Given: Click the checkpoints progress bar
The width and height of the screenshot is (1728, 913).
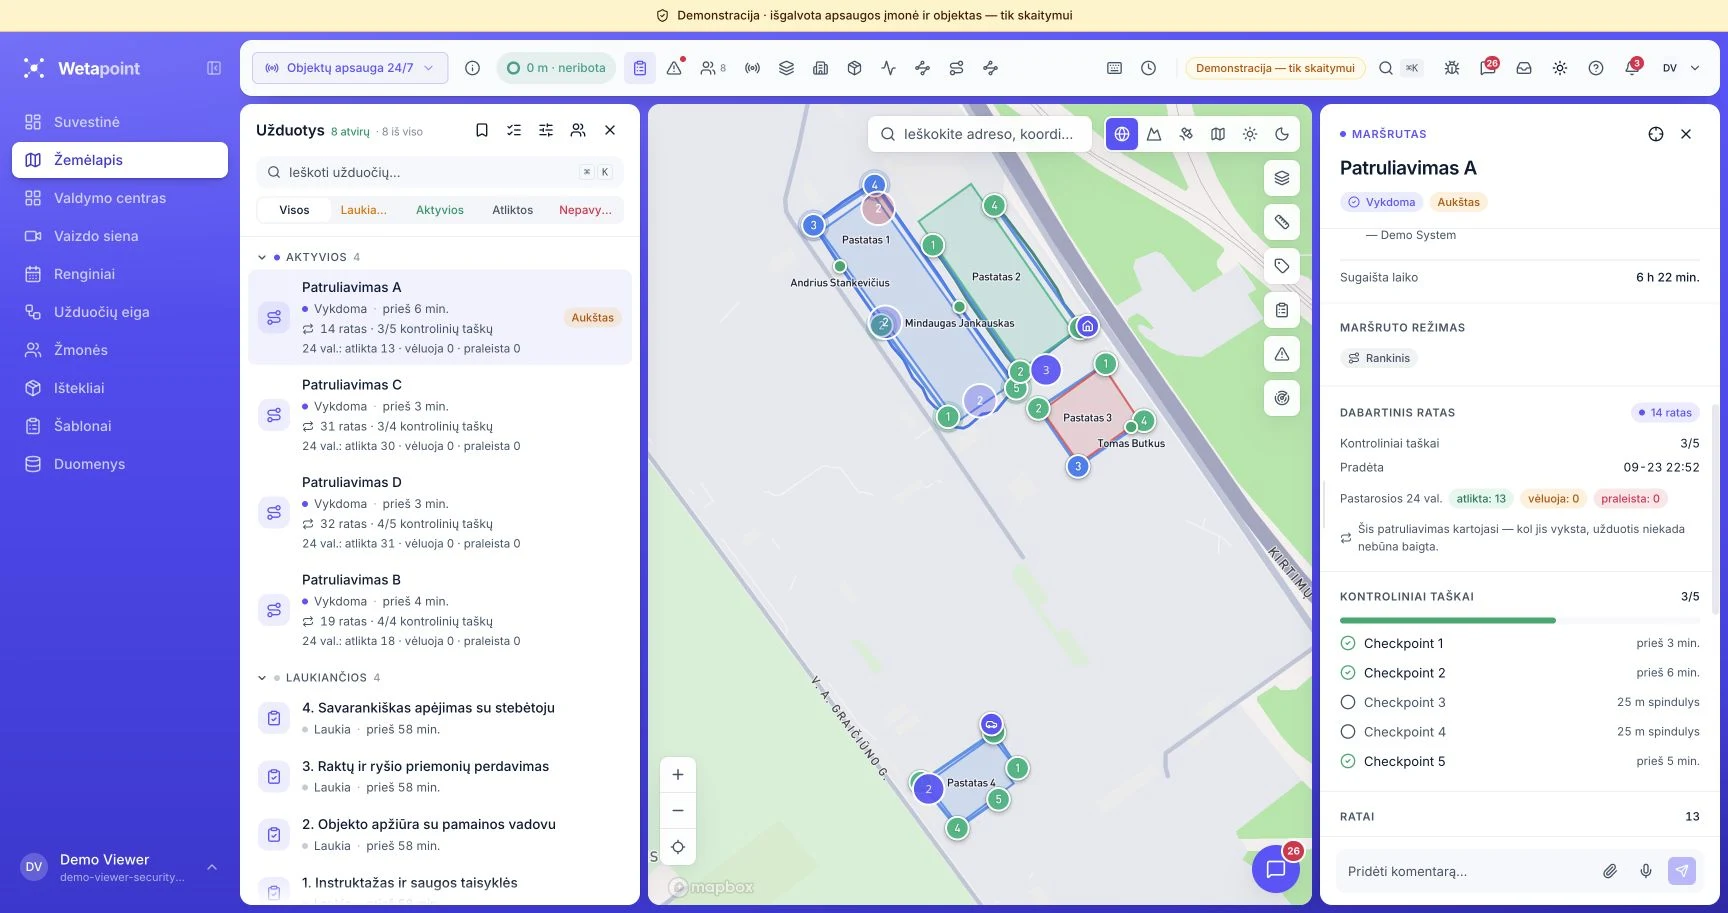Looking at the screenshot, I should [1520, 620].
